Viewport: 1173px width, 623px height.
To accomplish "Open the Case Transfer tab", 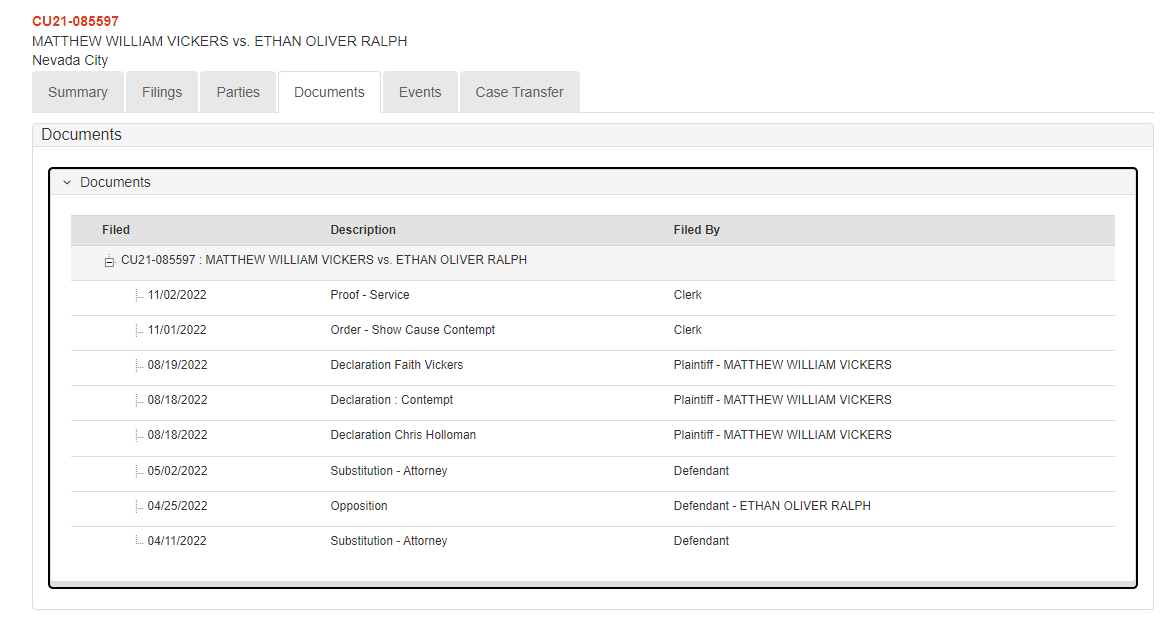I will (519, 92).
